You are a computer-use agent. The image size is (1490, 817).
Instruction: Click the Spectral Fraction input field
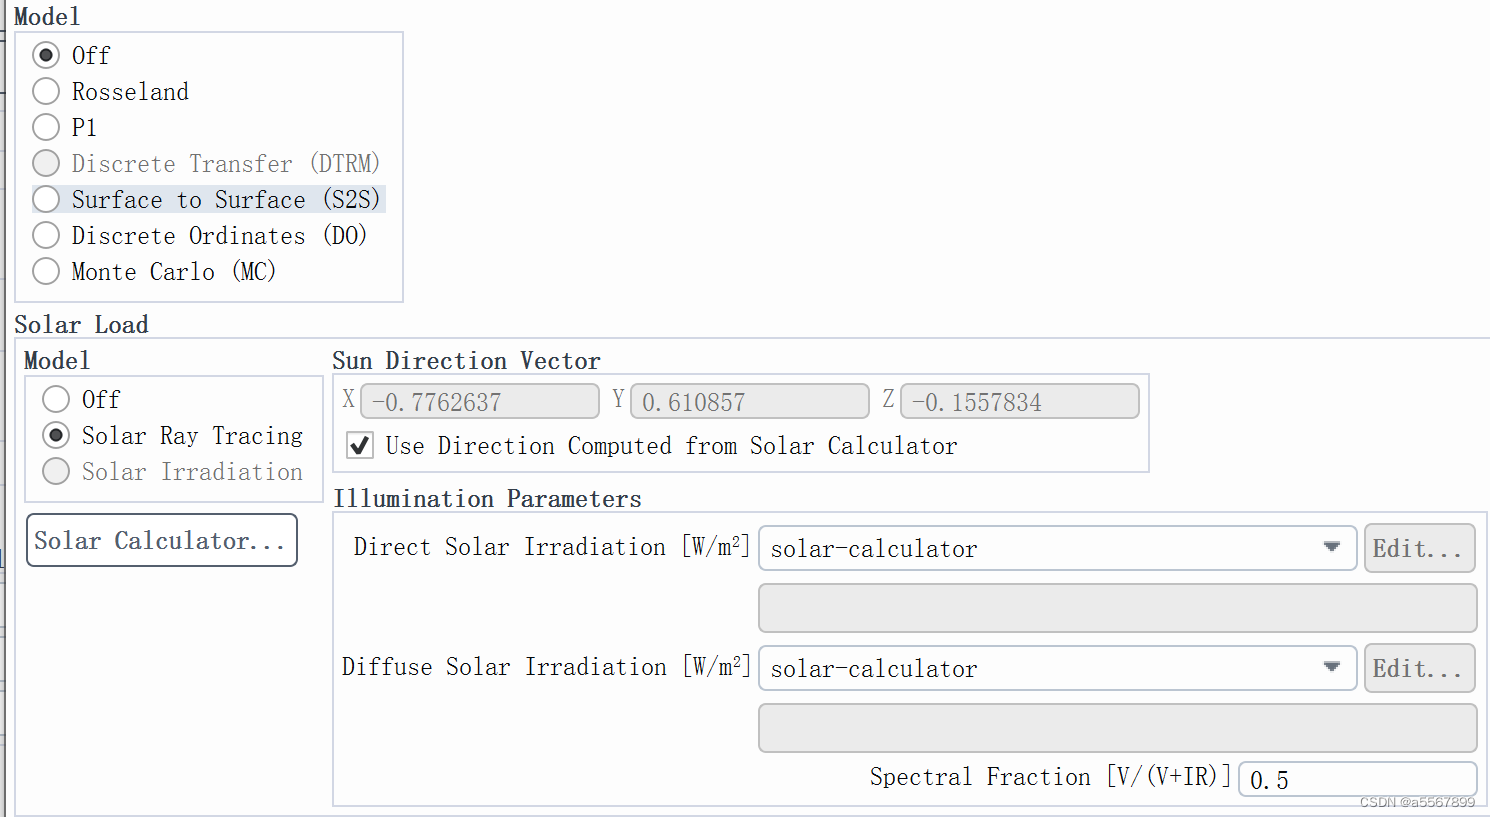pos(1357,780)
